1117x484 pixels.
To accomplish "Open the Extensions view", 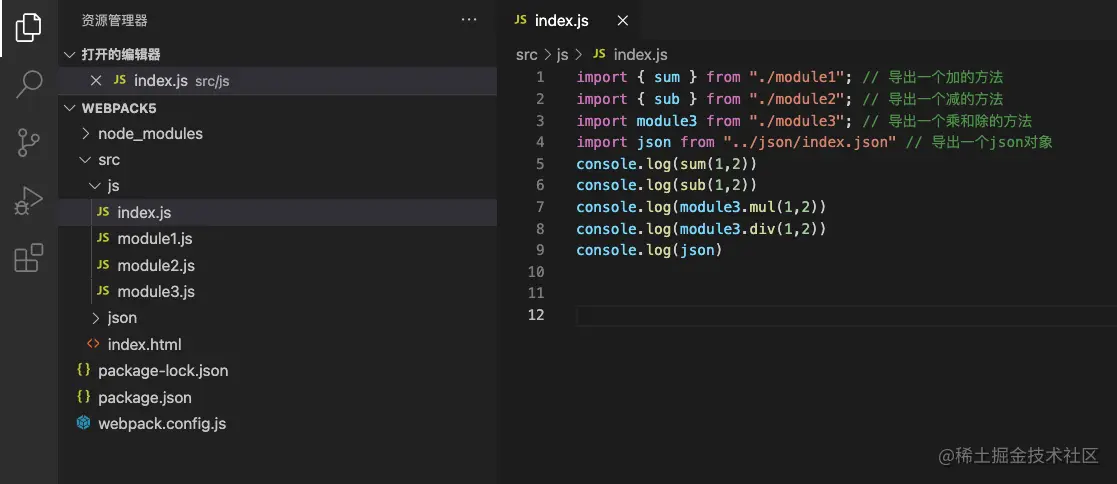I will pyautogui.click(x=28, y=258).
